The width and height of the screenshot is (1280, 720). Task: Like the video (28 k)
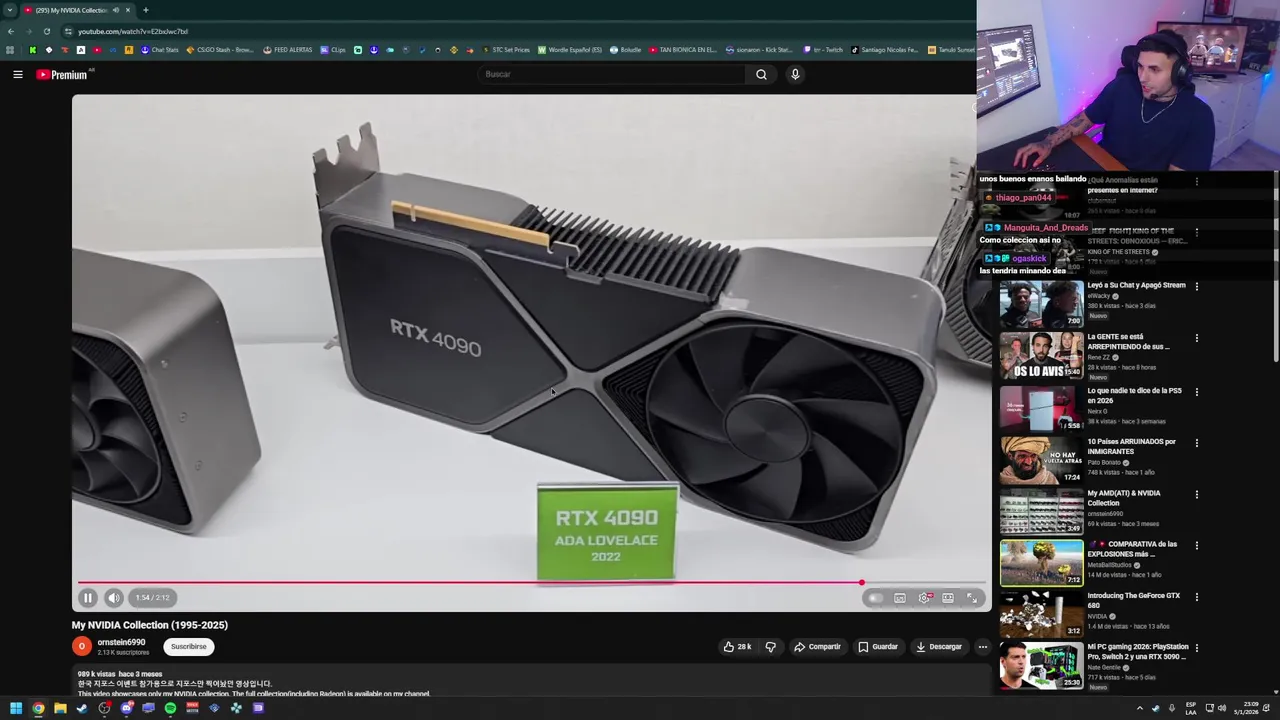737,647
